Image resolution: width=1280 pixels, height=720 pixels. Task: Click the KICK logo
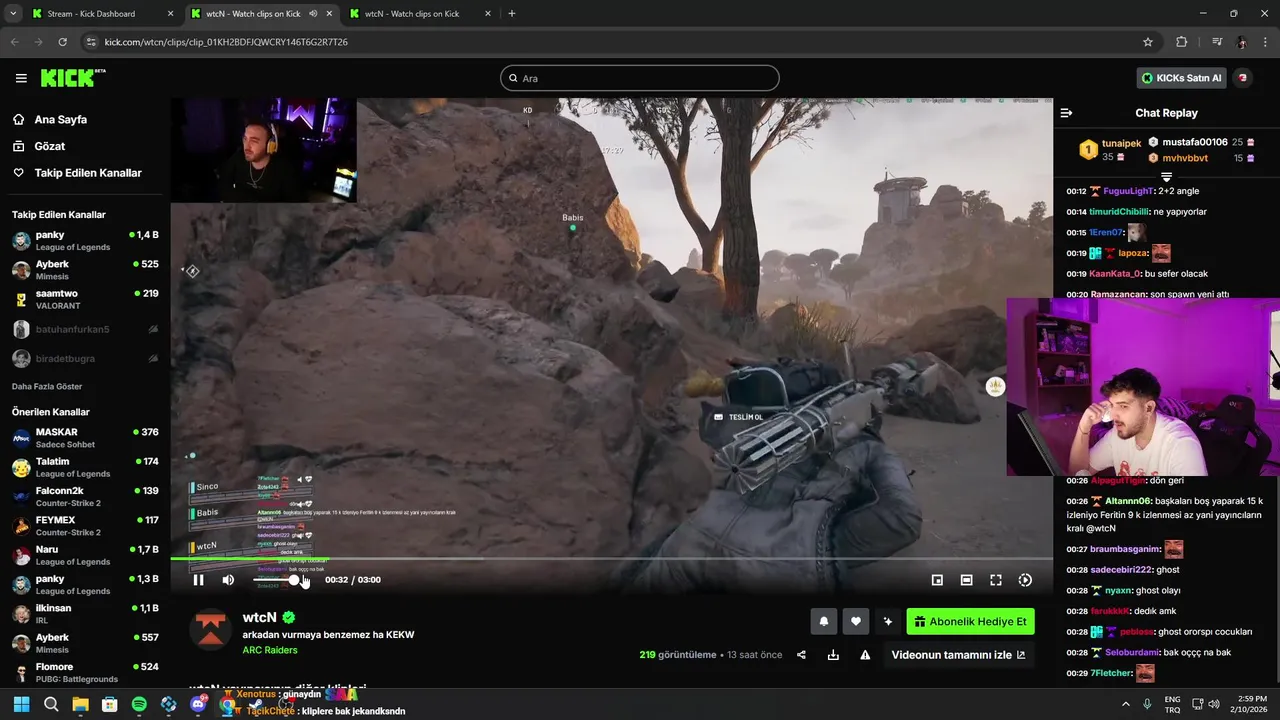[x=73, y=78]
